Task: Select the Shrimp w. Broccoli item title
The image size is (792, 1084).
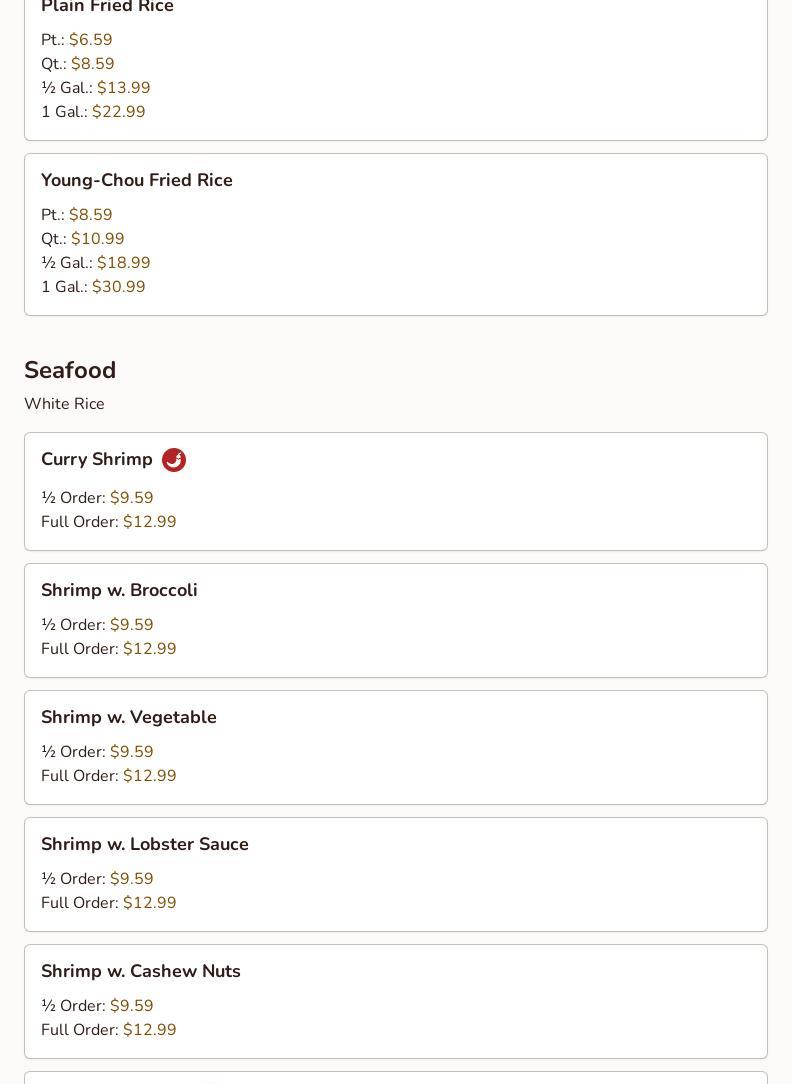Action: click(x=119, y=590)
